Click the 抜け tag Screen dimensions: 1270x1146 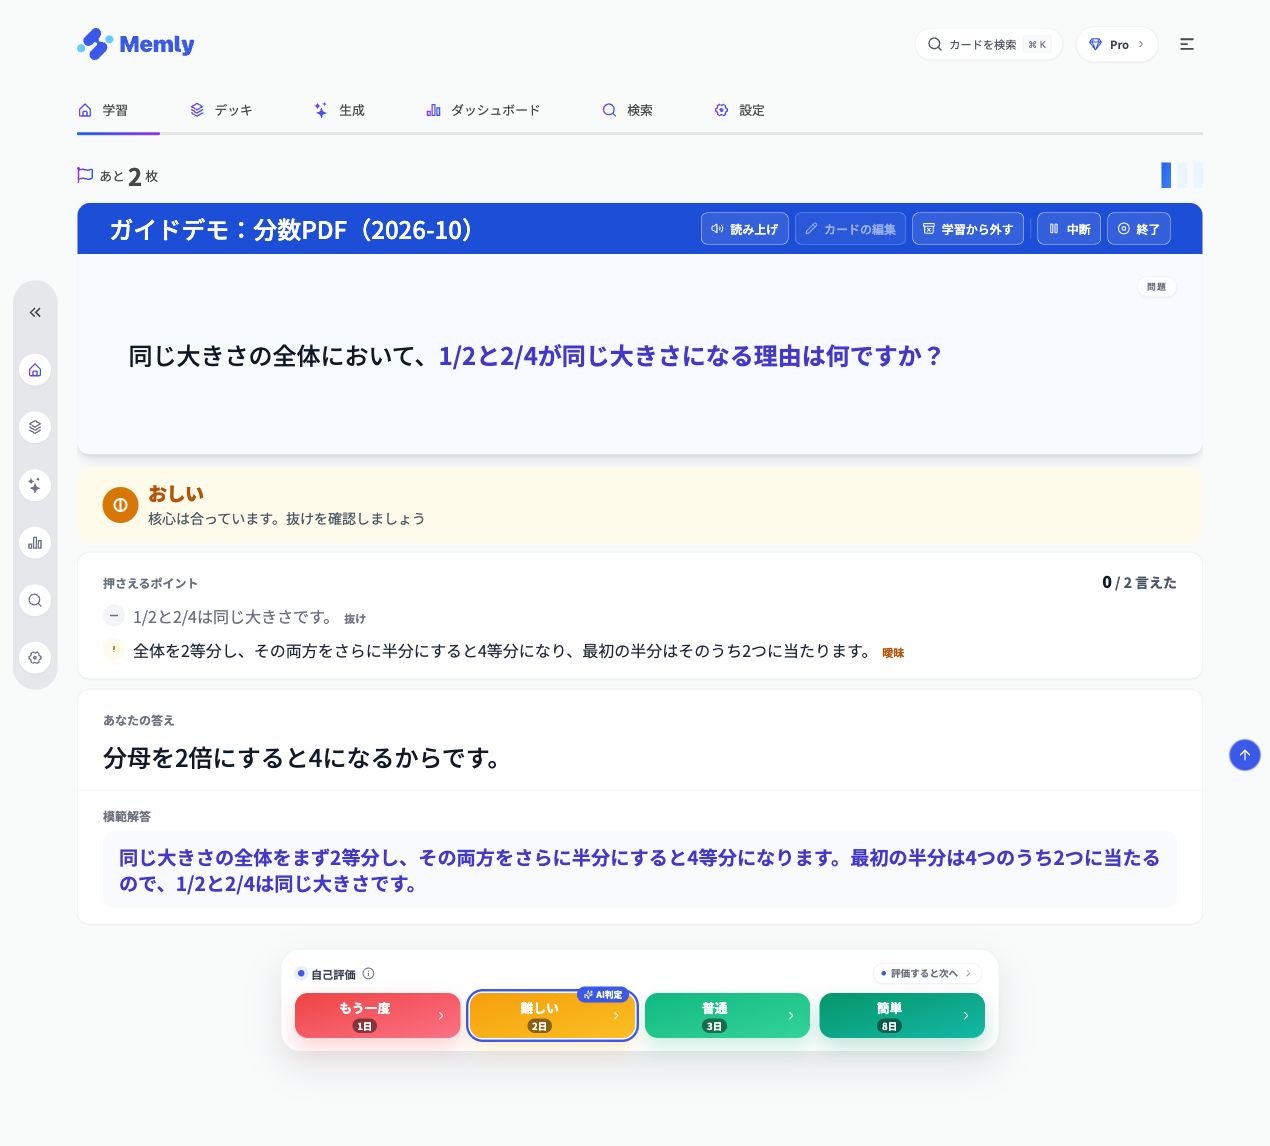pyautogui.click(x=355, y=619)
